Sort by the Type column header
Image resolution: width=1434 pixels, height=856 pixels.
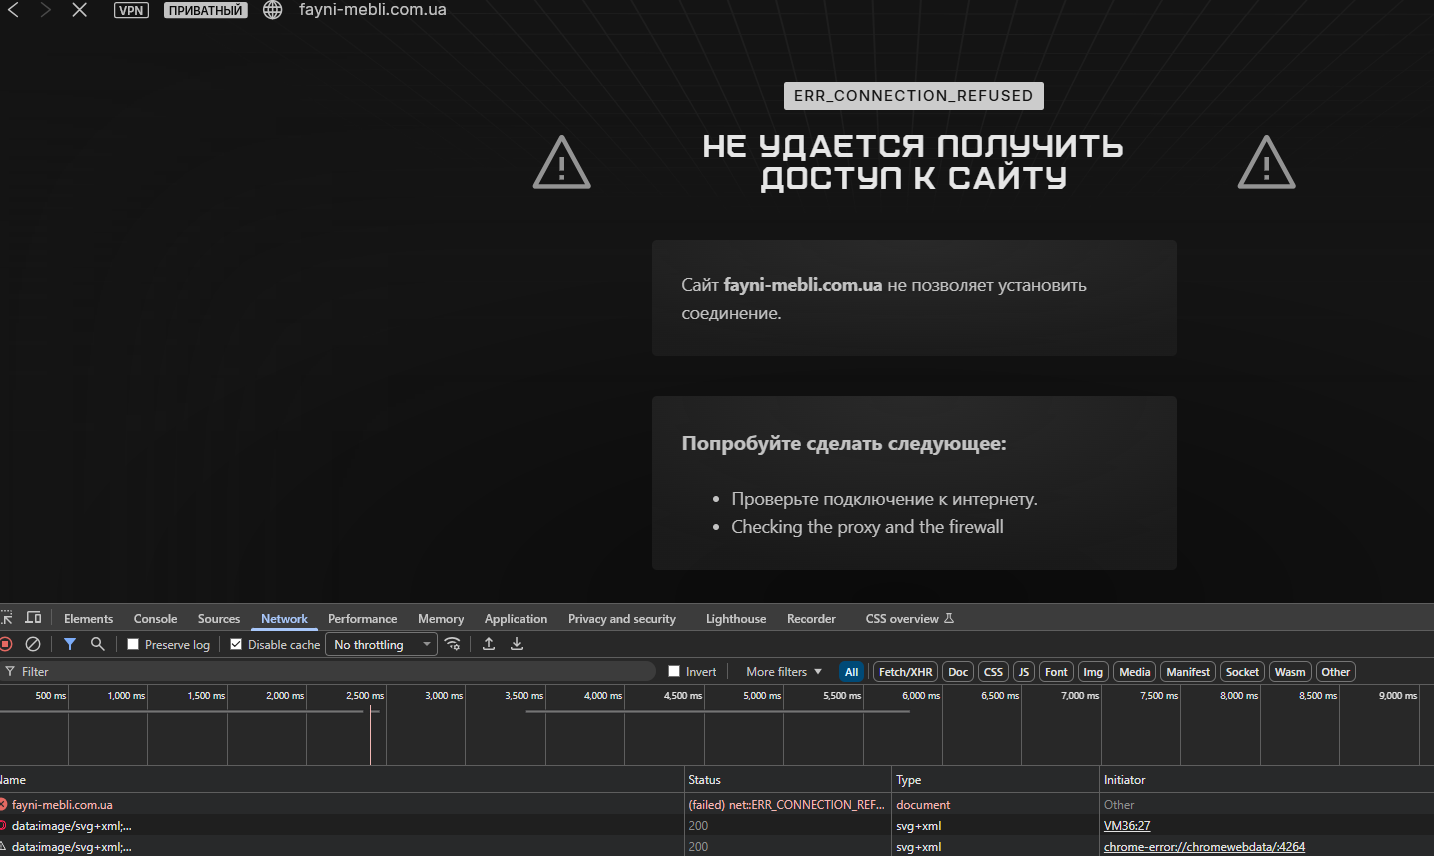[996, 780]
